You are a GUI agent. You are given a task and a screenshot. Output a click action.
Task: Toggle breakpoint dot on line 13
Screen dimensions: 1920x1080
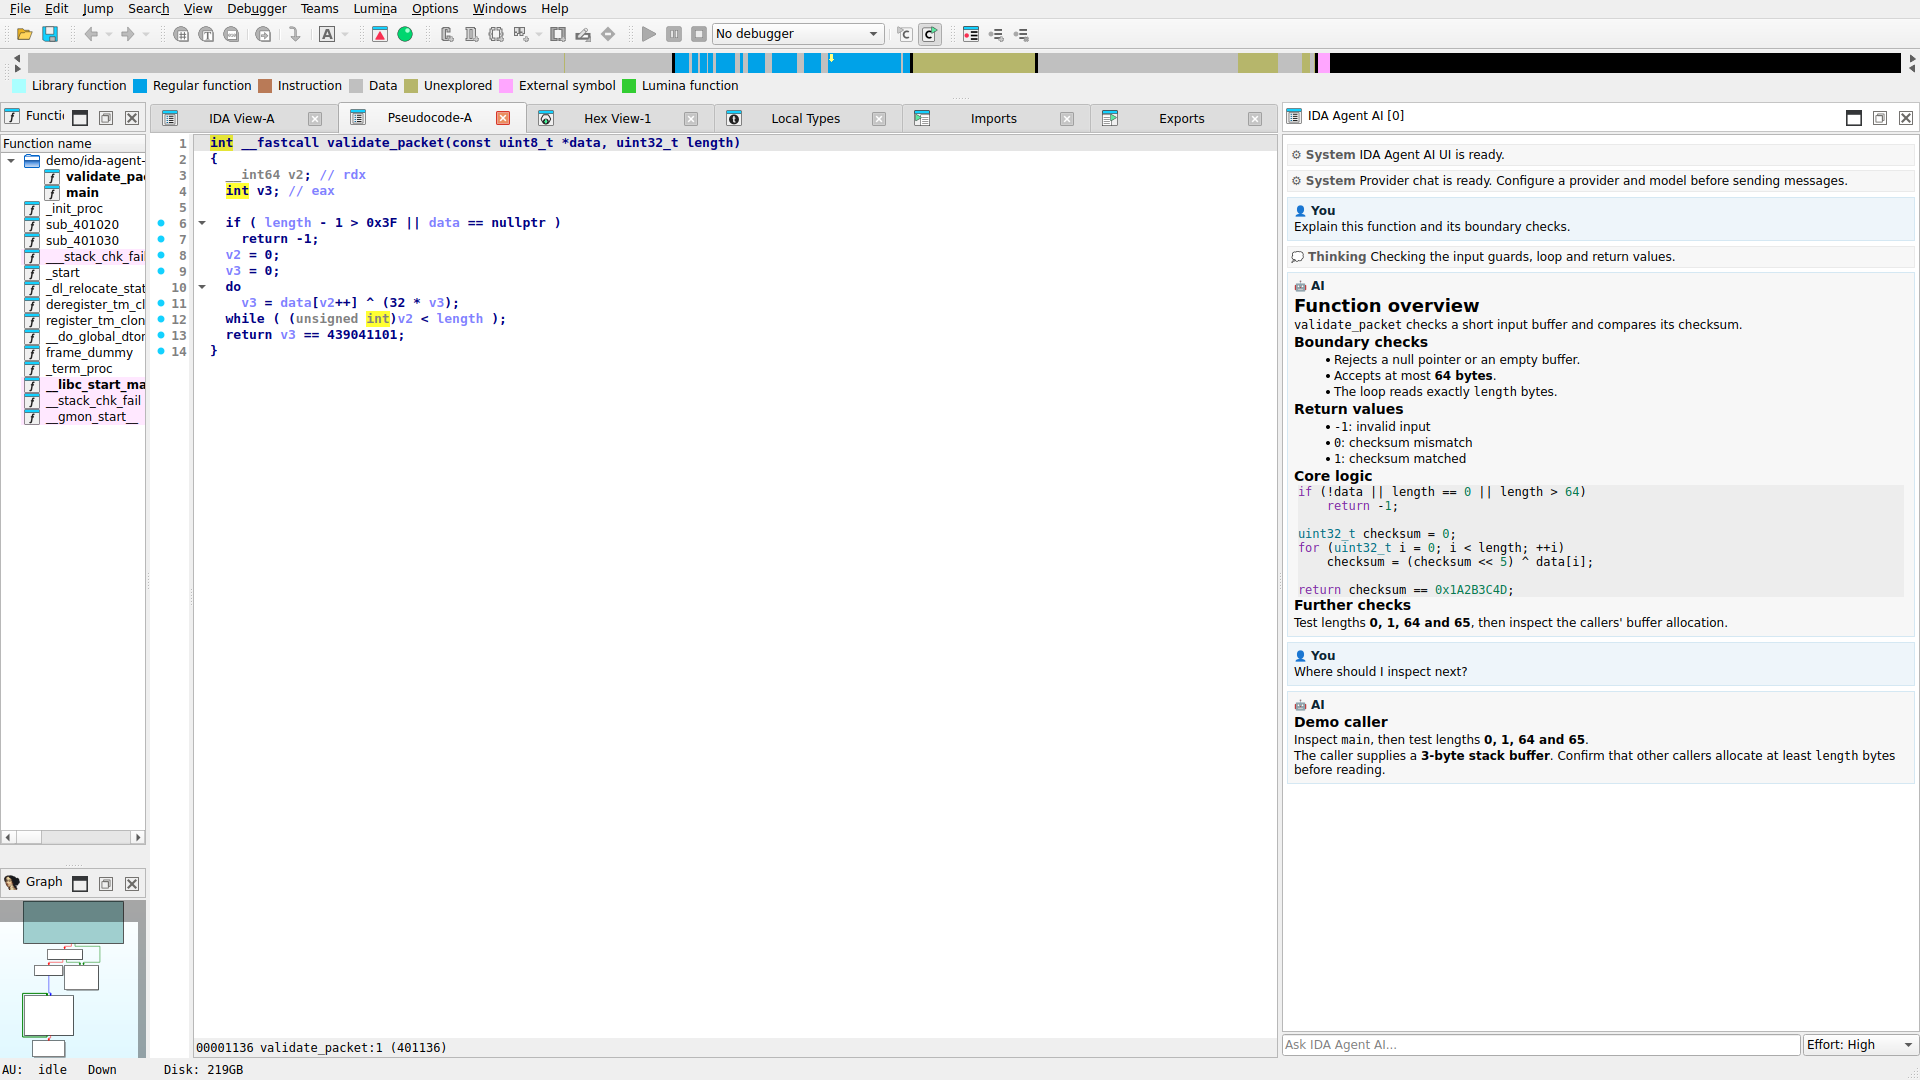pos(161,335)
